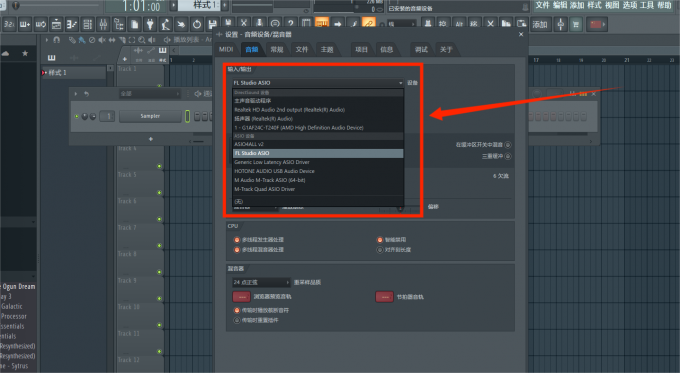Click the plug icon in the toolbar
680x373 pixels.
coord(150,24)
